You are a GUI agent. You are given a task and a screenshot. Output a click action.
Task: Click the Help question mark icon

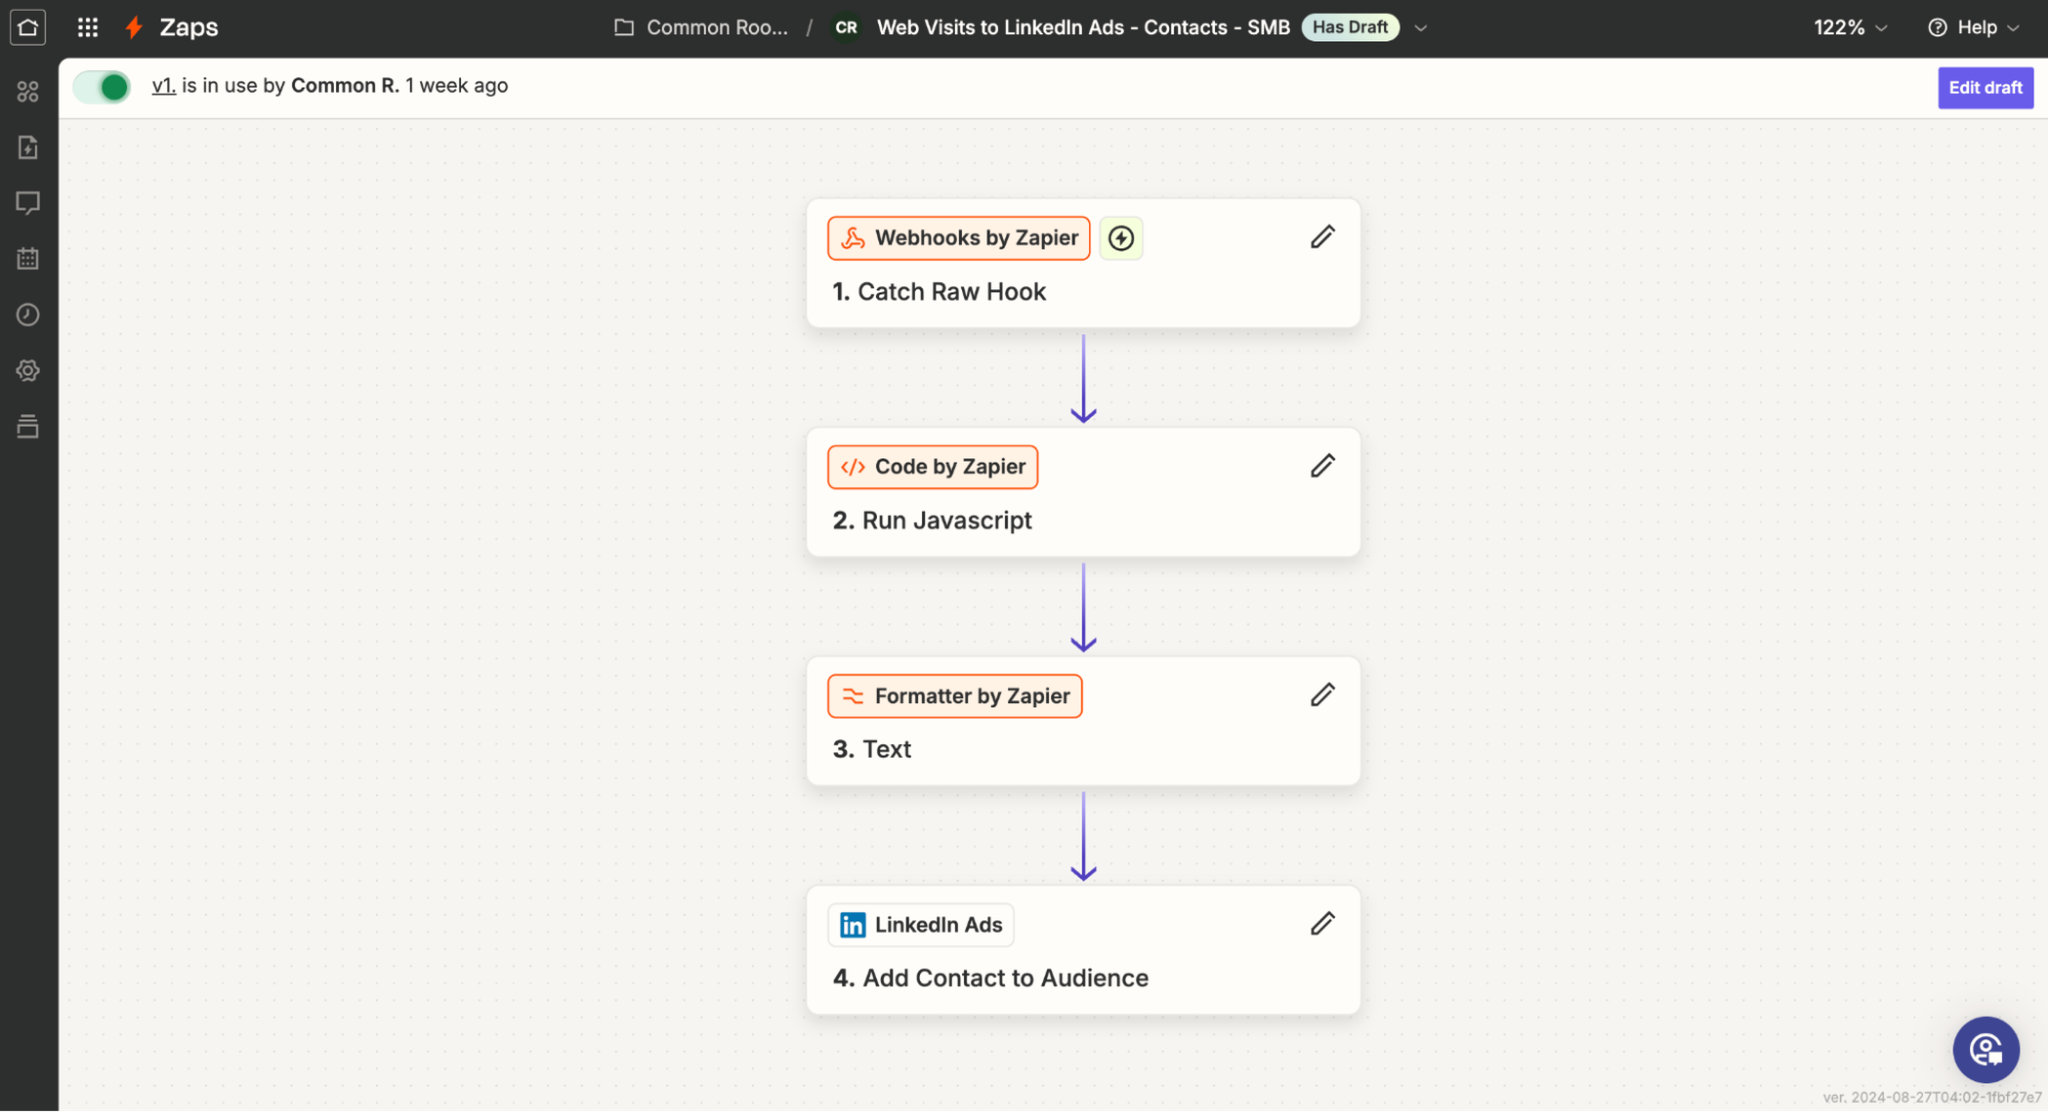(x=1937, y=28)
